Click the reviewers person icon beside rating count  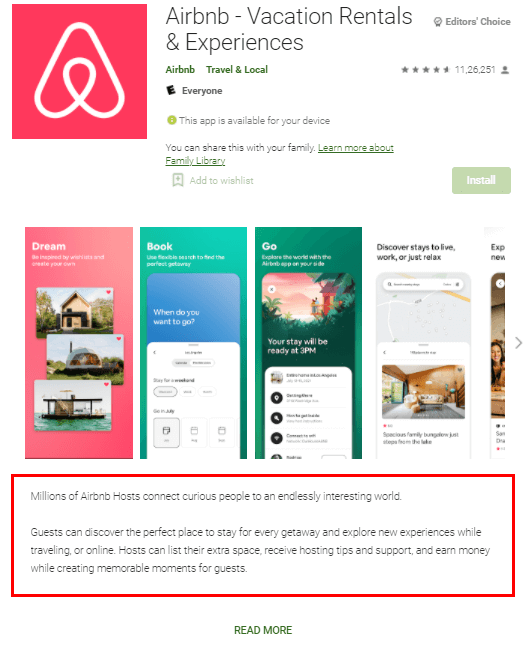(505, 70)
